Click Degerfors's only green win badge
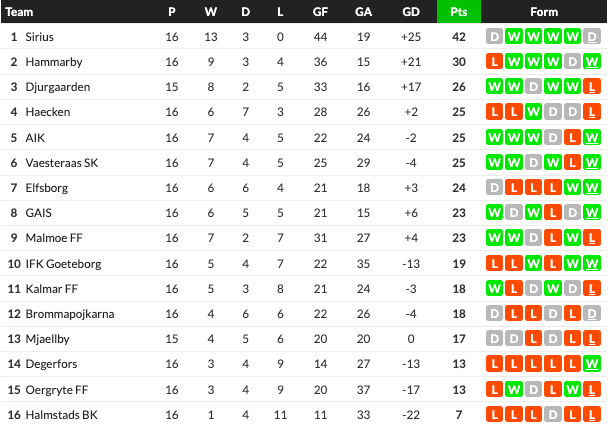This screenshot has height=428, width=608. (x=592, y=364)
